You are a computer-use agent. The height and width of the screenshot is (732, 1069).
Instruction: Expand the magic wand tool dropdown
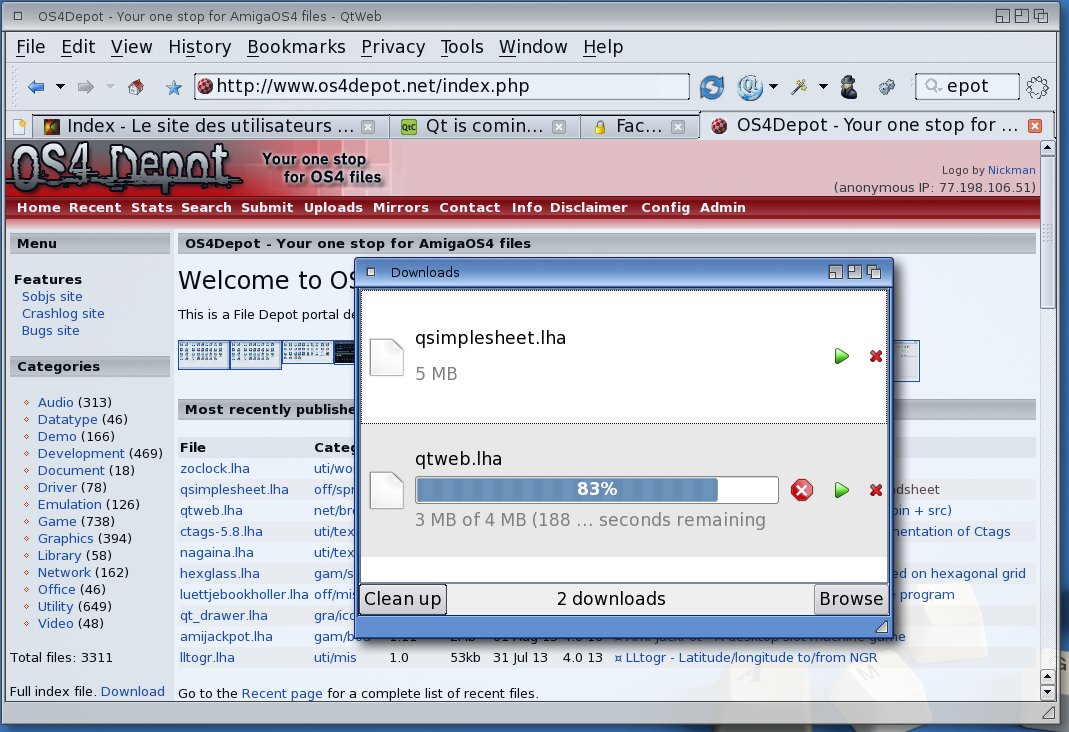[x=823, y=87]
